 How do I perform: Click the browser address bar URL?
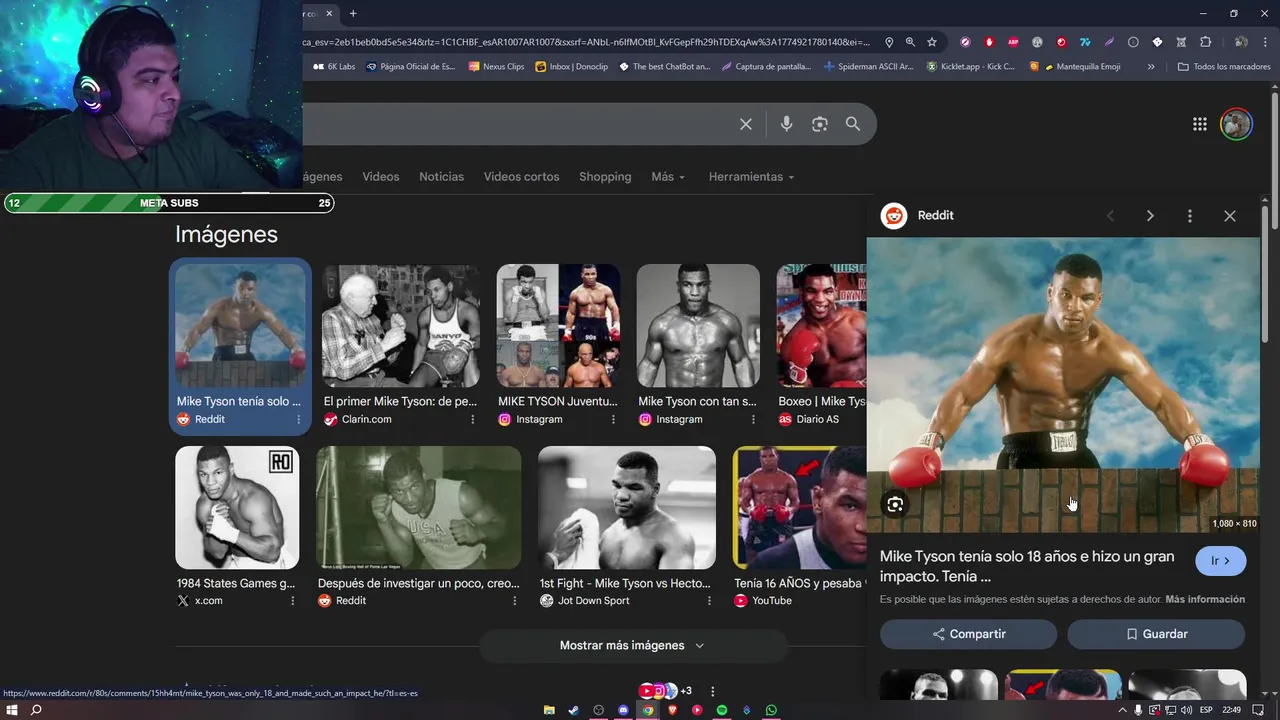(586, 42)
